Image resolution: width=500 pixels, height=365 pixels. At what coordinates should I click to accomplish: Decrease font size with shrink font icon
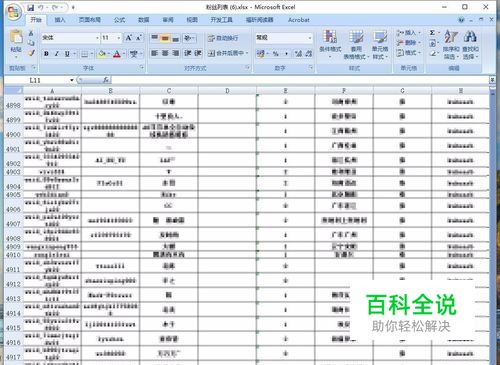(139, 38)
